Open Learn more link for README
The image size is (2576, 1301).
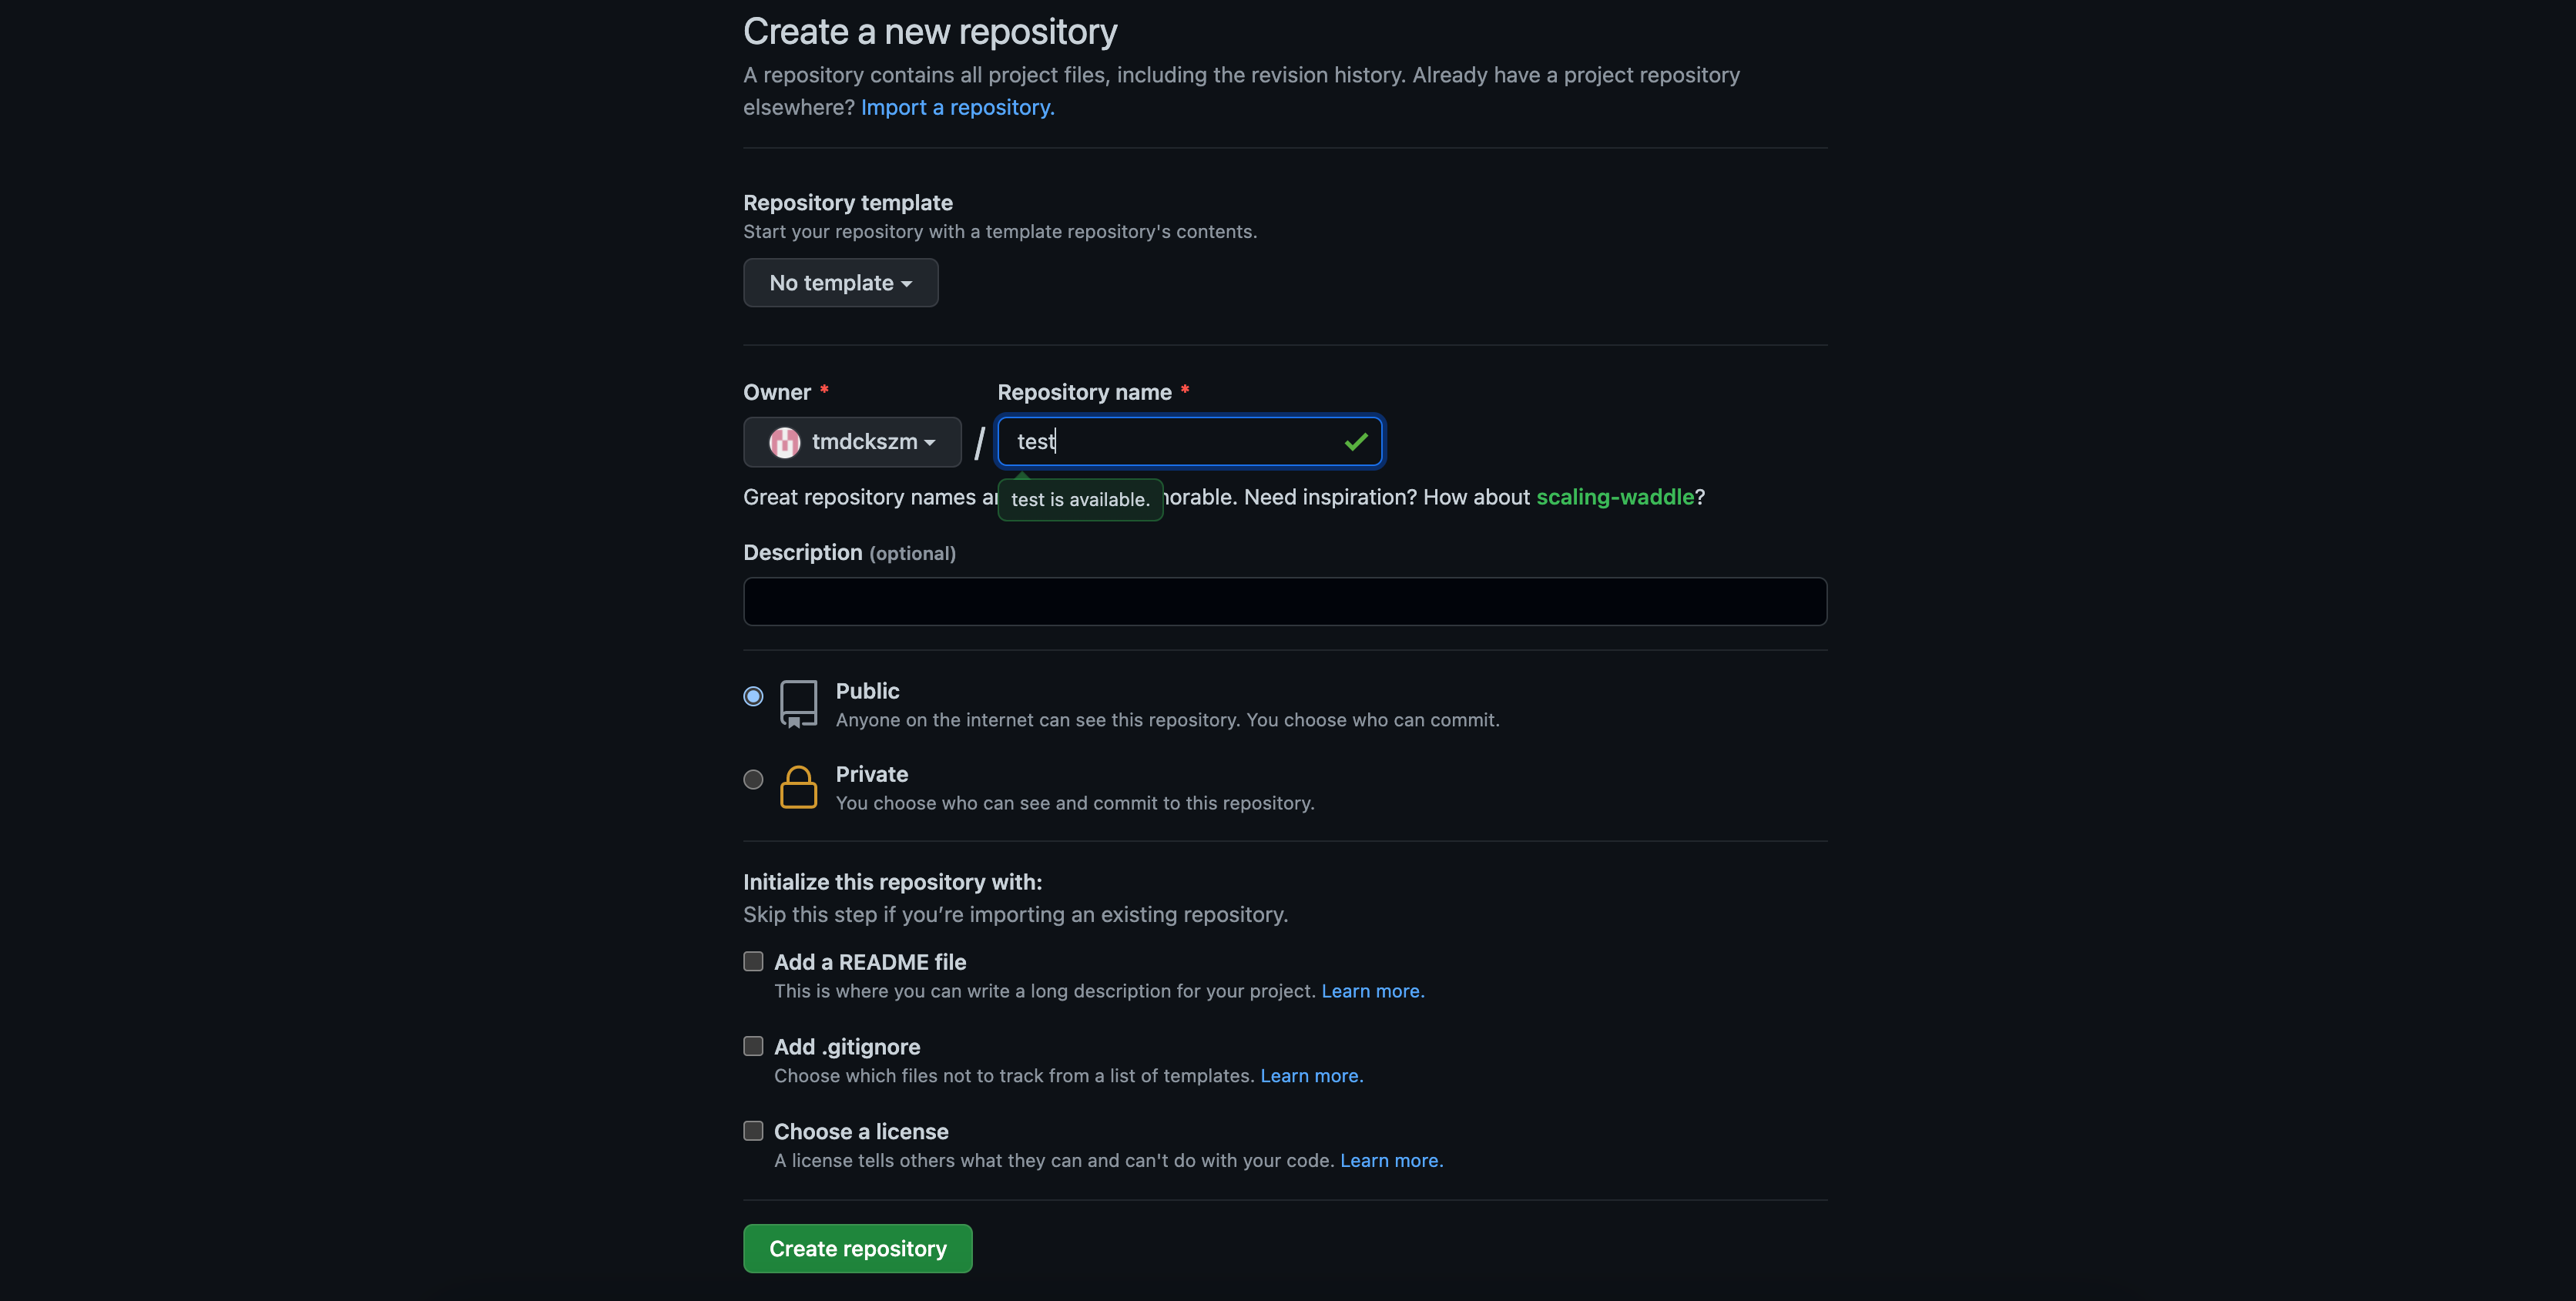click(x=1372, y=991)
